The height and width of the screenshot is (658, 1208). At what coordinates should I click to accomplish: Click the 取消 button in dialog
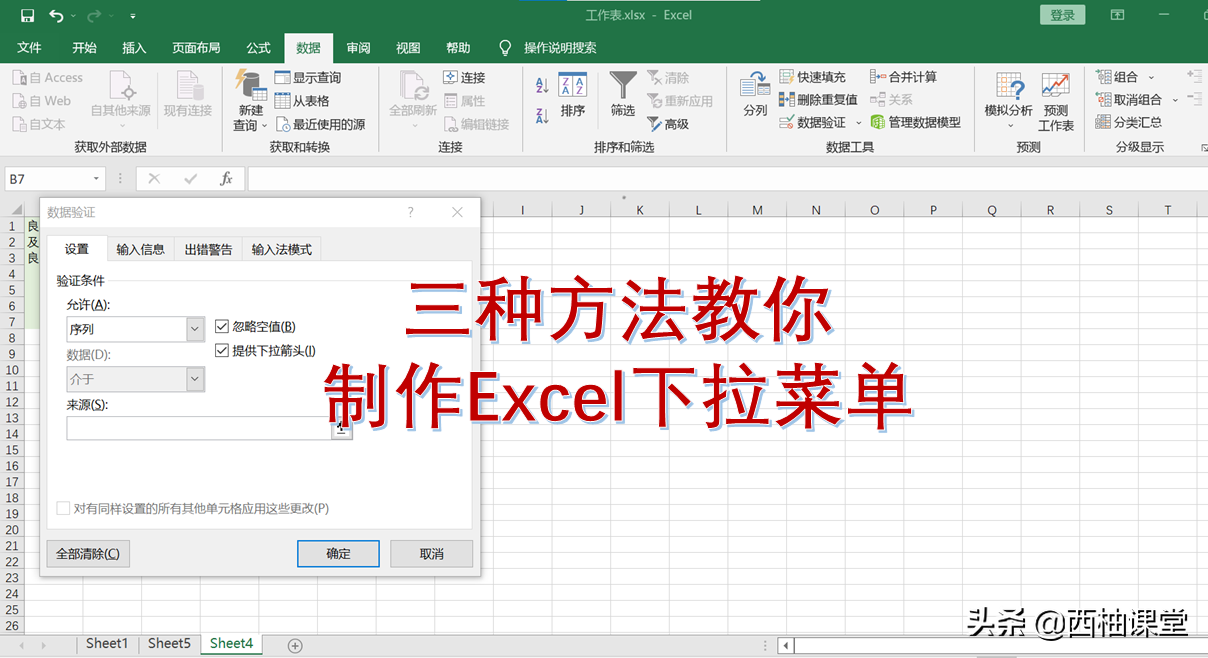click(431, 553)
